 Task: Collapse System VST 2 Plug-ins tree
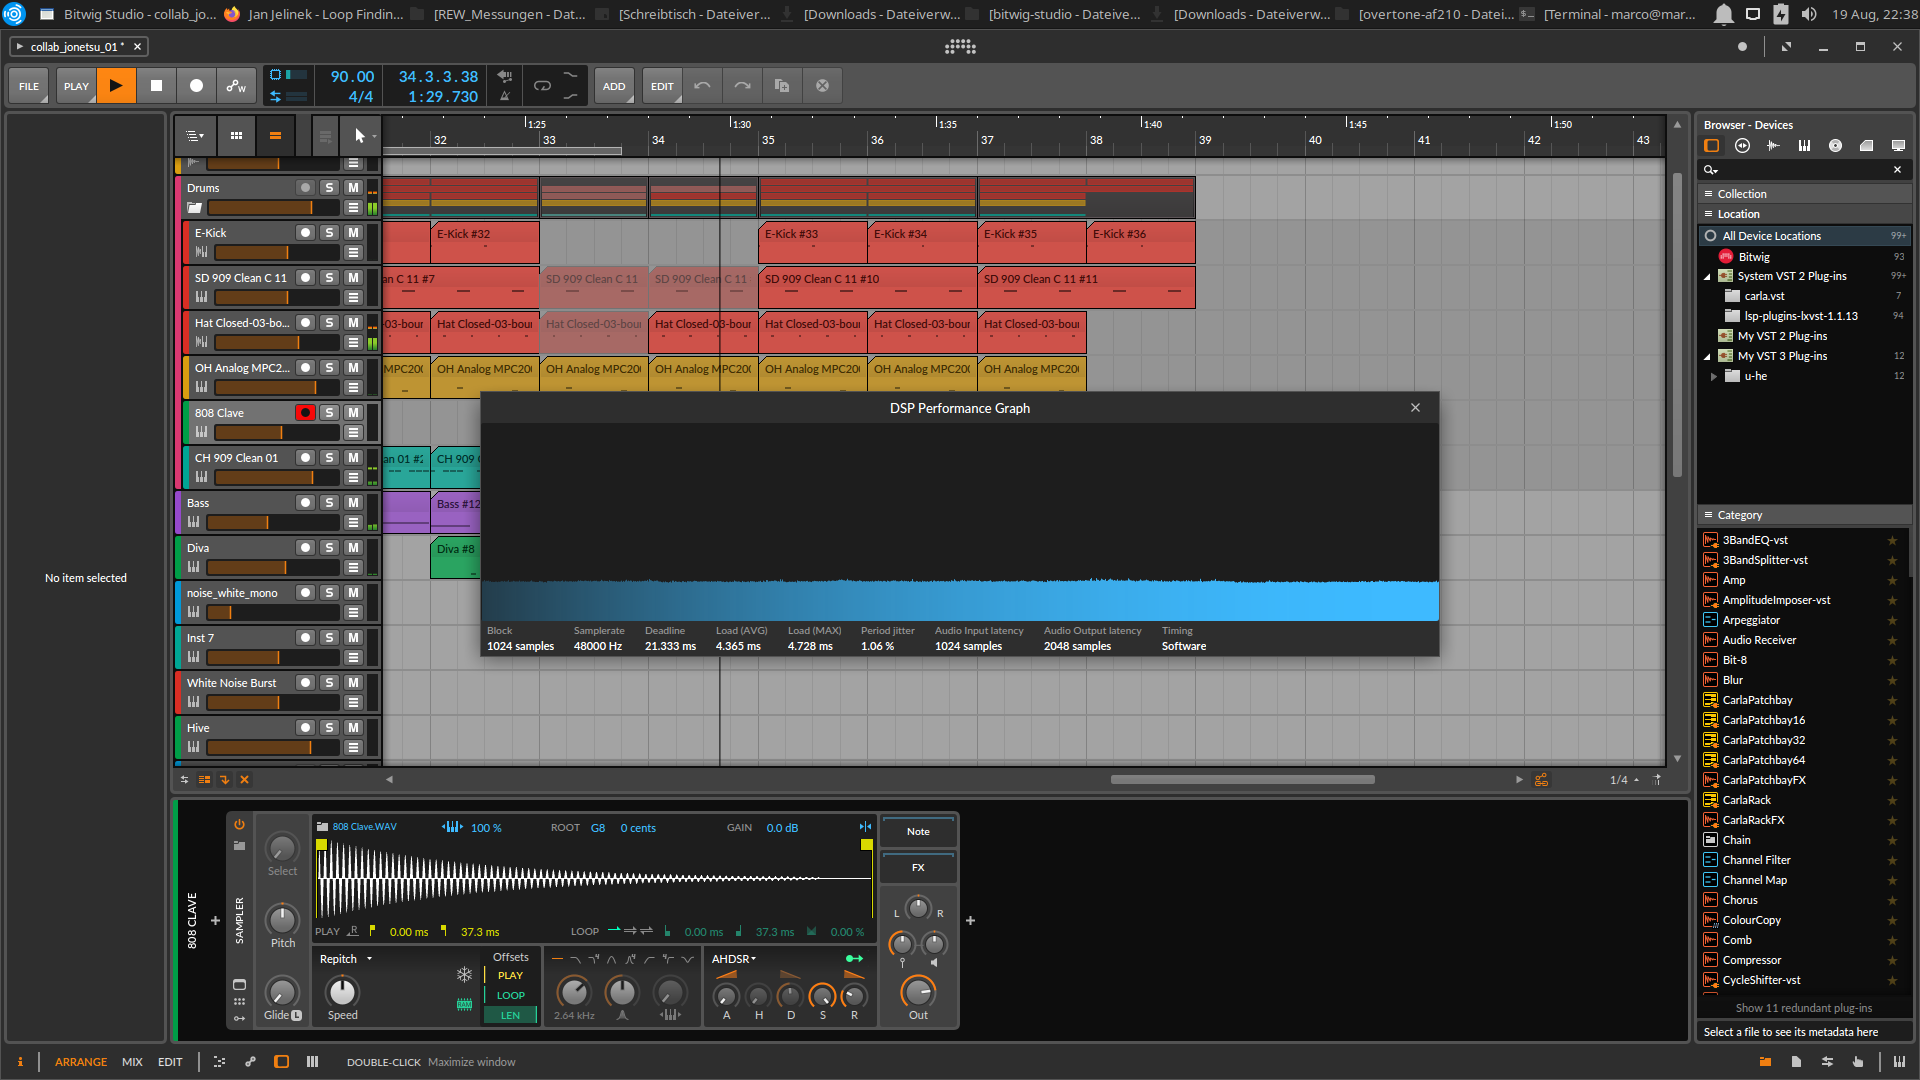pos(1707,277)
